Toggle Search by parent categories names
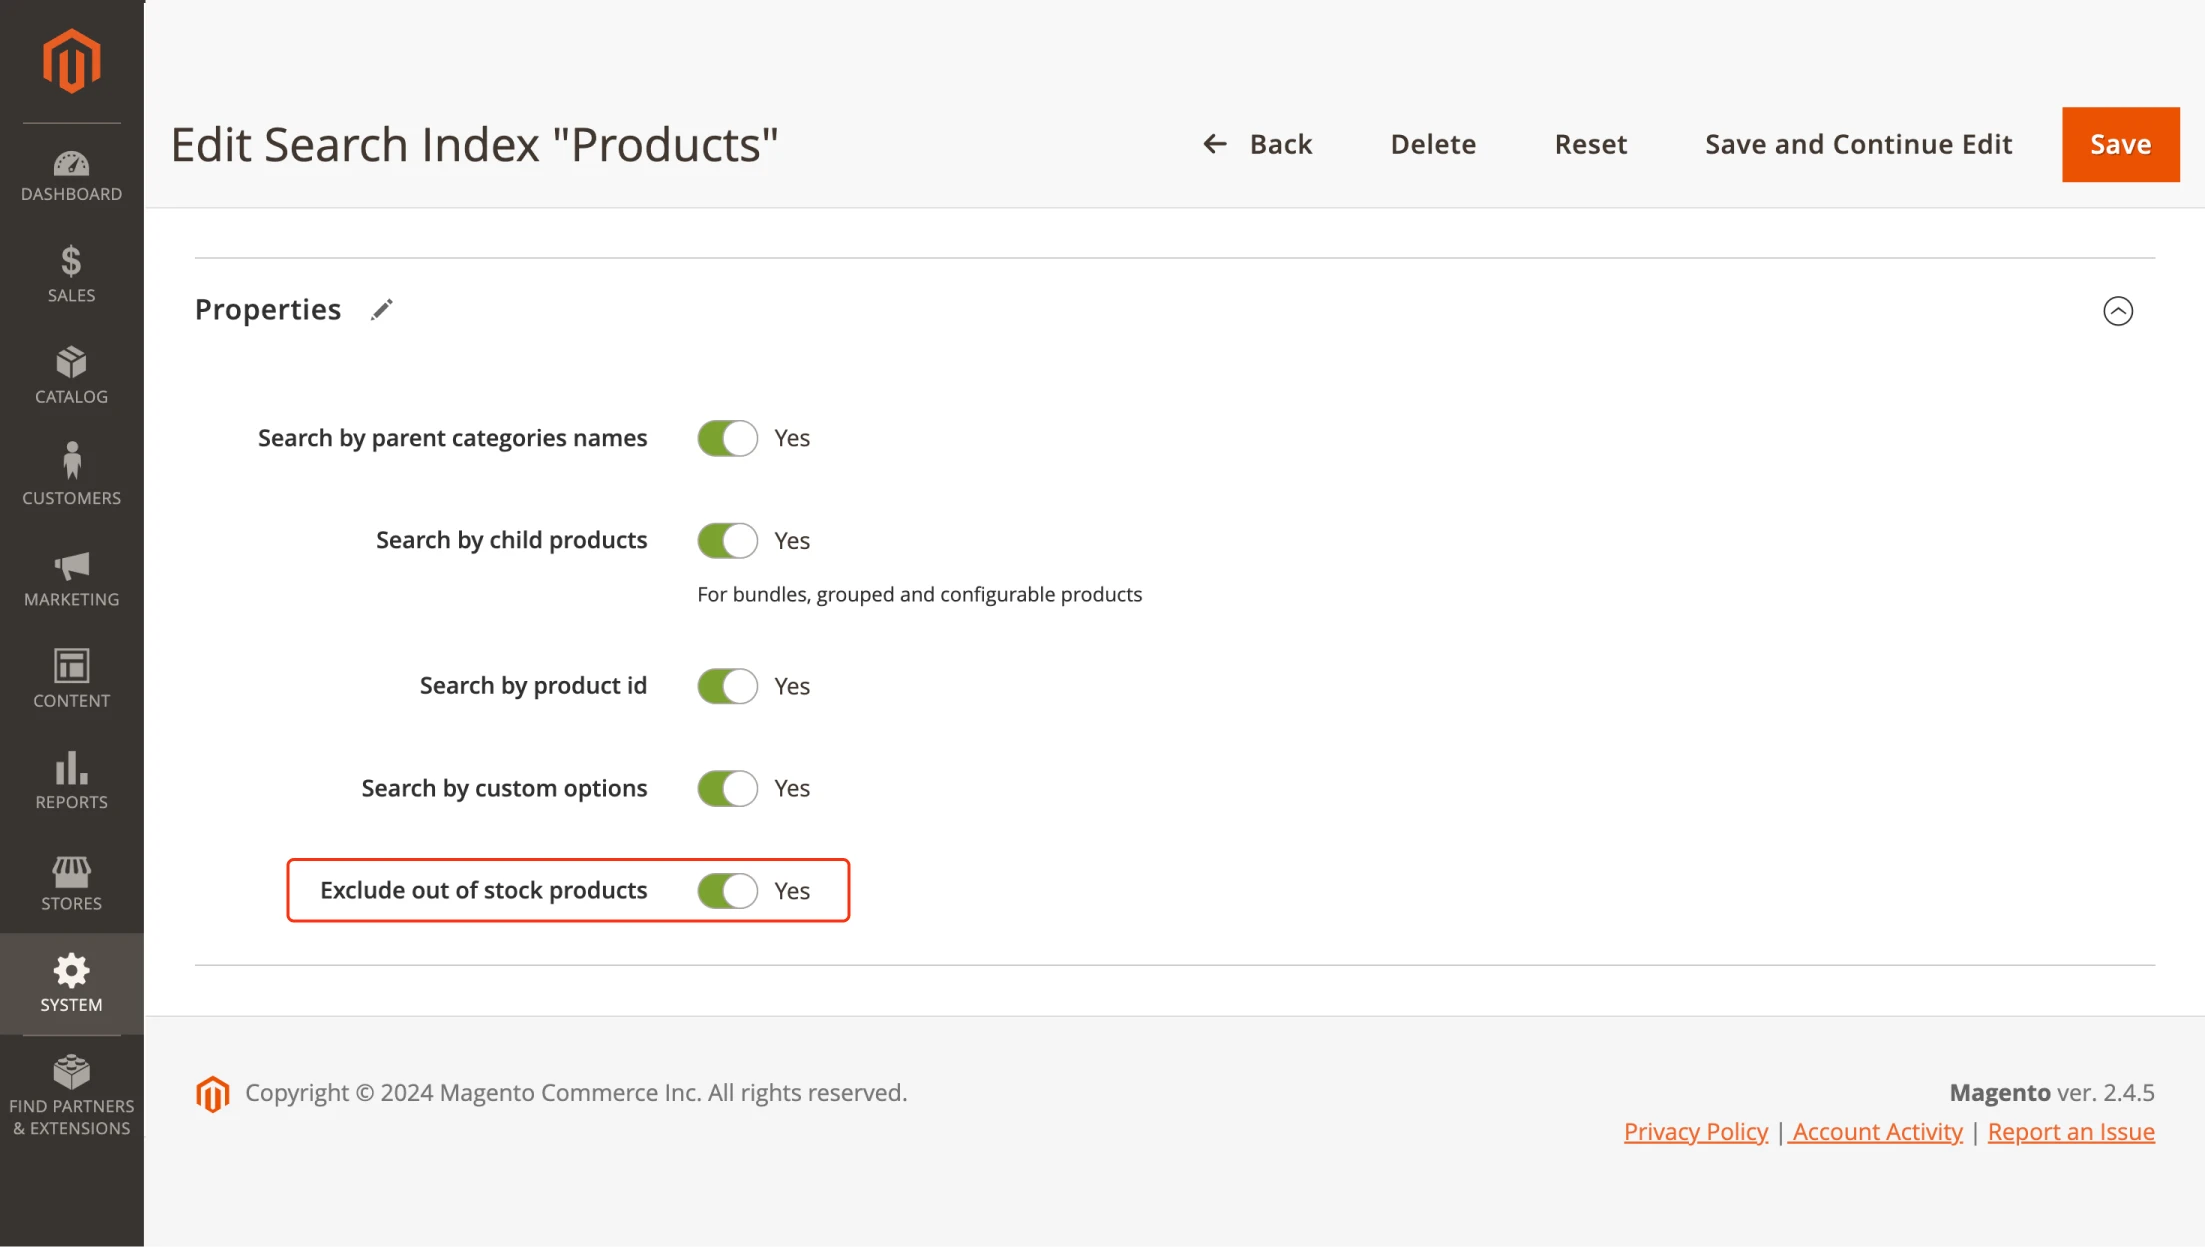Viewport: 2205px width, 1247px height. pyautogui.click(x=727, y=436)
